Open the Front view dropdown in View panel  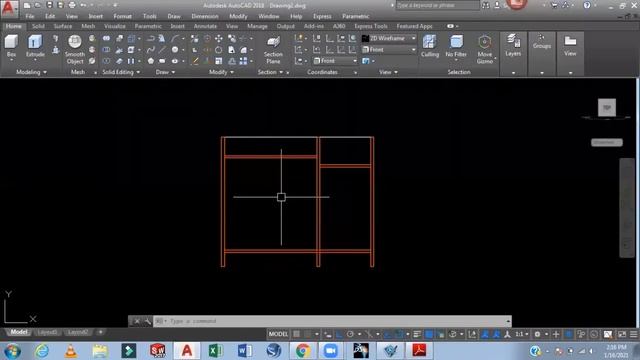click(389, 50)
